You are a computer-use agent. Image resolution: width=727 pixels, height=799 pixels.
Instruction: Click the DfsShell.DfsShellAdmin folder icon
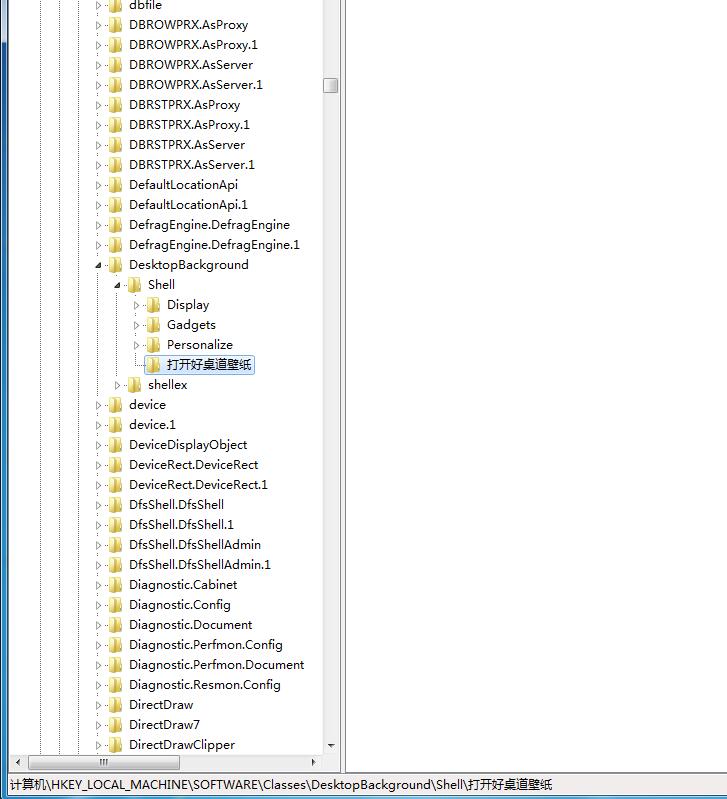click(116, 545)
